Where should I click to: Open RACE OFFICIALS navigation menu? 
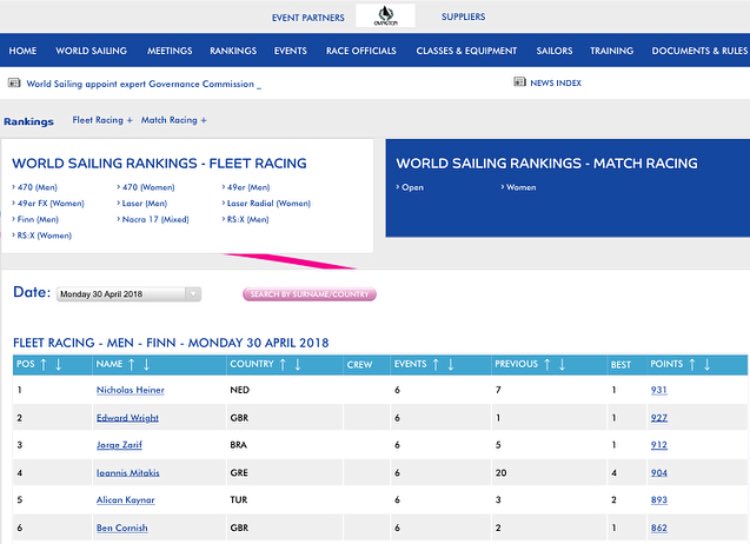click(361, 51)
